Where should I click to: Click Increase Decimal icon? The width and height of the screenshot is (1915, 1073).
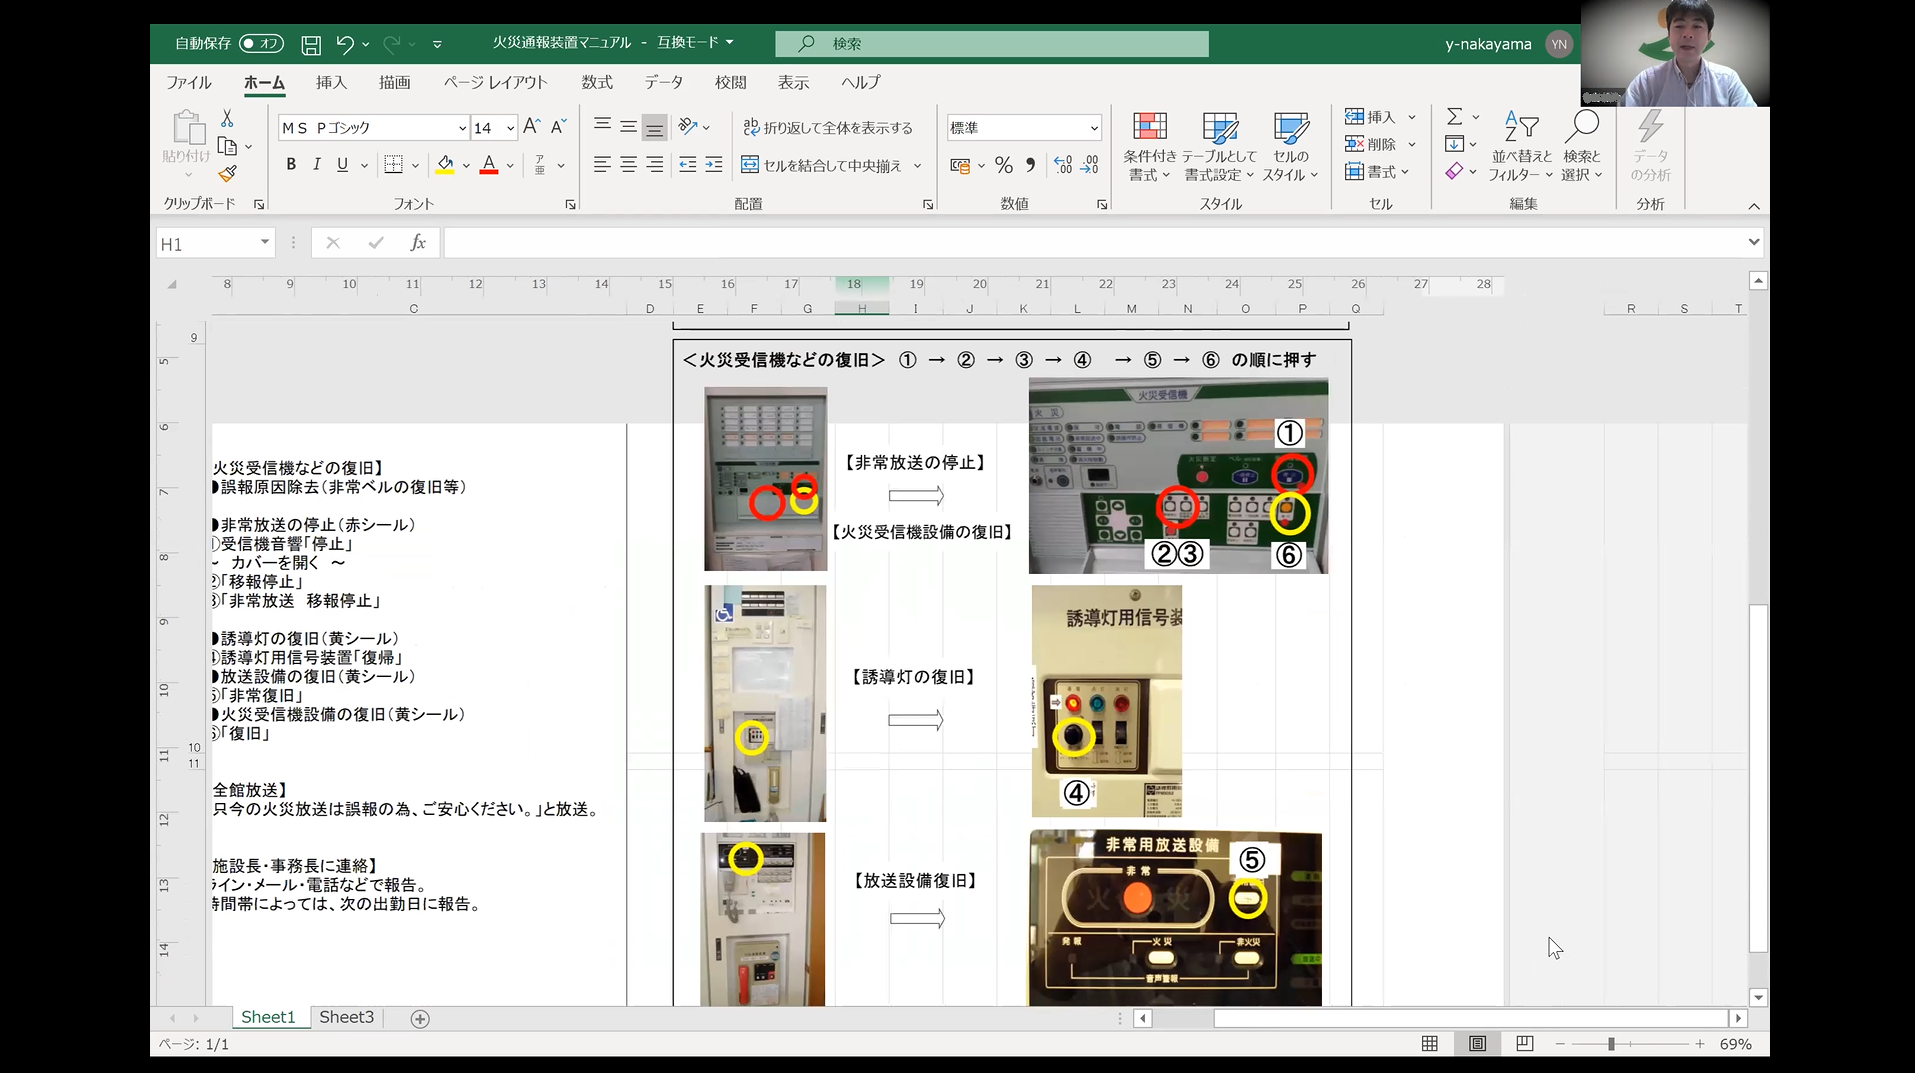click(1063, 165)
